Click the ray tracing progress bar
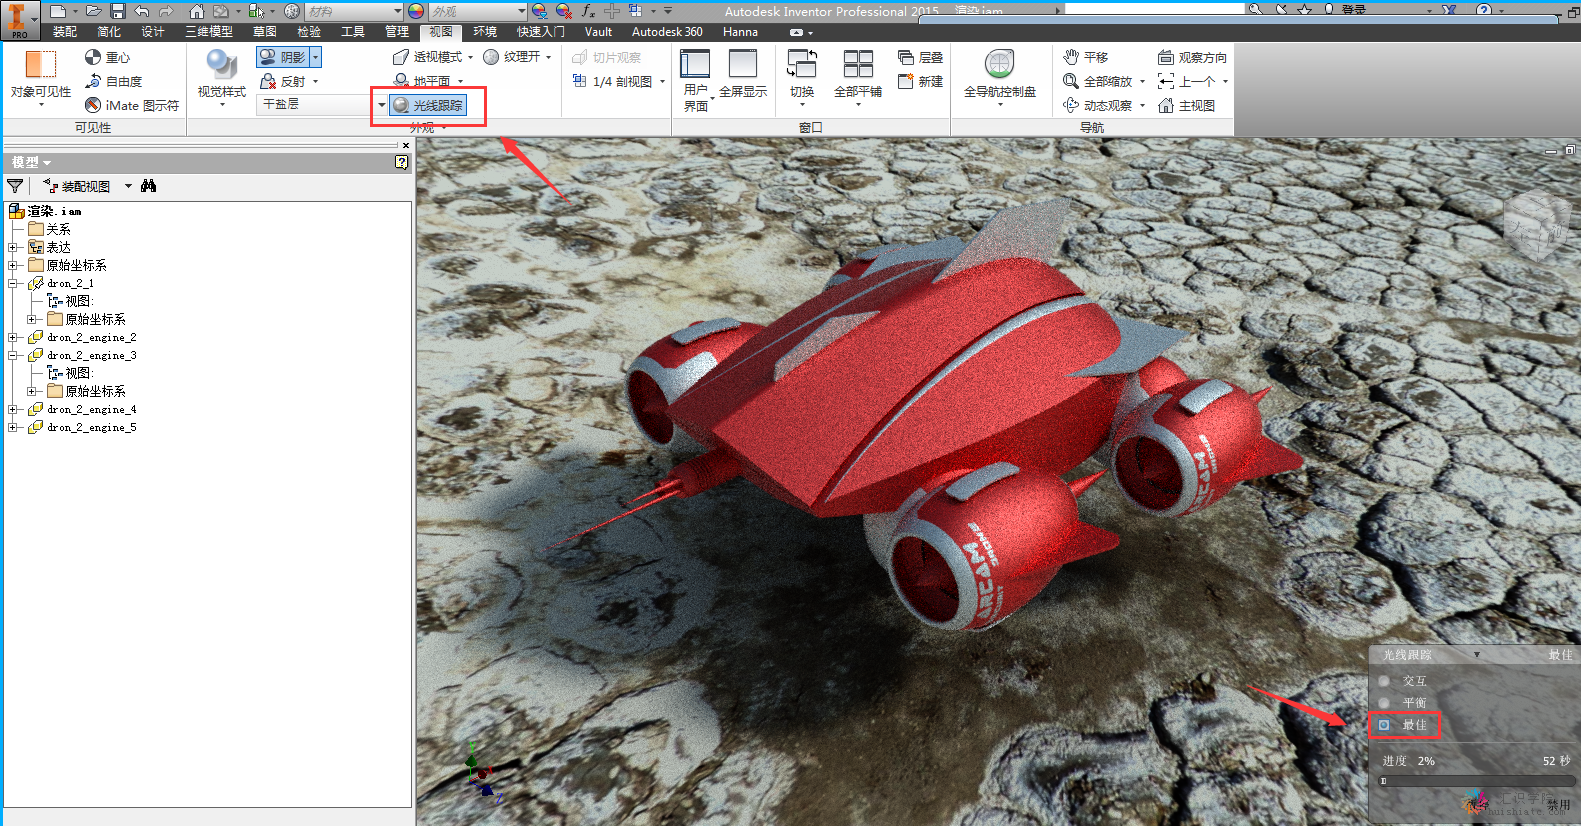Image resolution: width=1581 pixels, height=826 pixels. tap(1478, 781)
